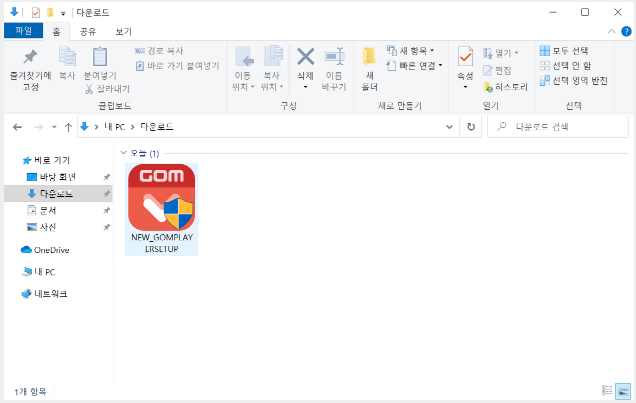Screen dimensions: 636x403
Task: Click History (히스토리) in the ribbon
Action: (505, 87)
